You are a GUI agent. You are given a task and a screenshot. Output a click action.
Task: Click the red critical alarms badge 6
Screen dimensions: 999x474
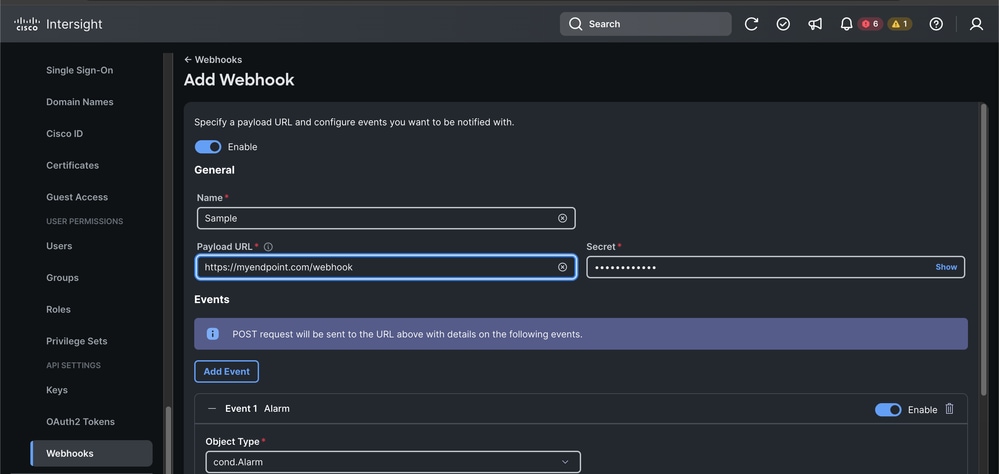click(x=870, y=24)
